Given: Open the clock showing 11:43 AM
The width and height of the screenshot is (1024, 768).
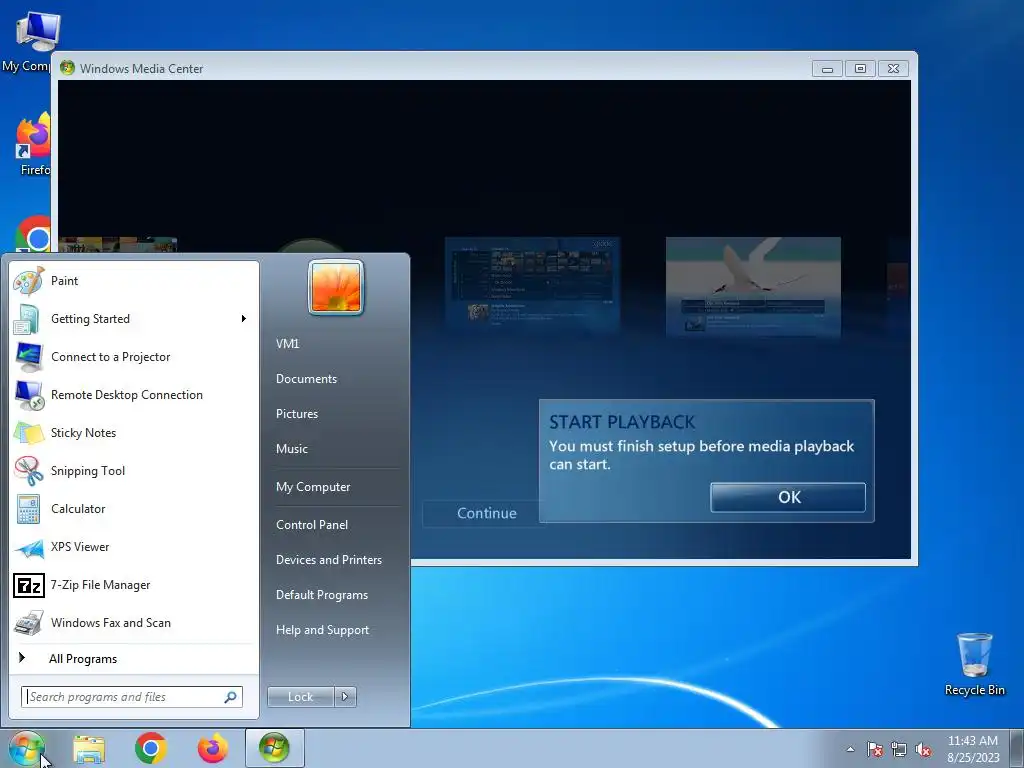Looking at the screenshot, I should [x=973, y=749].
